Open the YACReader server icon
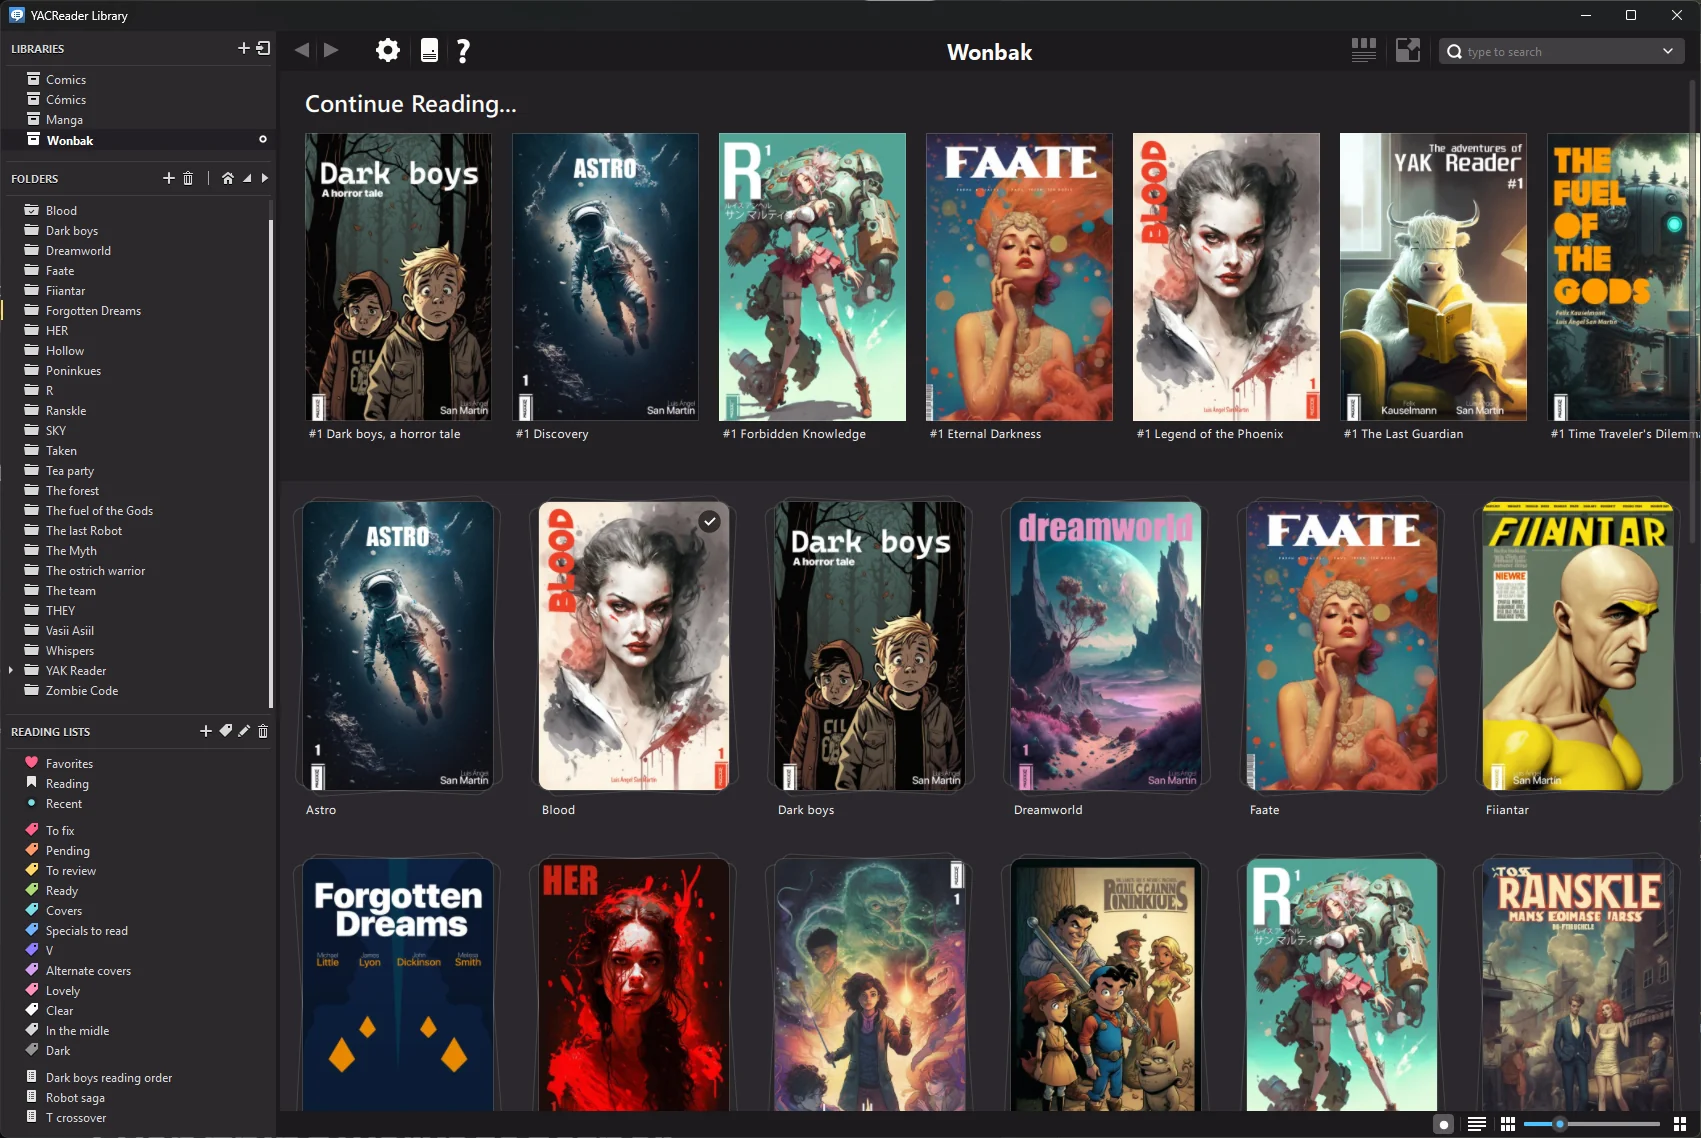This screenshot has height=1138, width=1701. tap(429, 50)
